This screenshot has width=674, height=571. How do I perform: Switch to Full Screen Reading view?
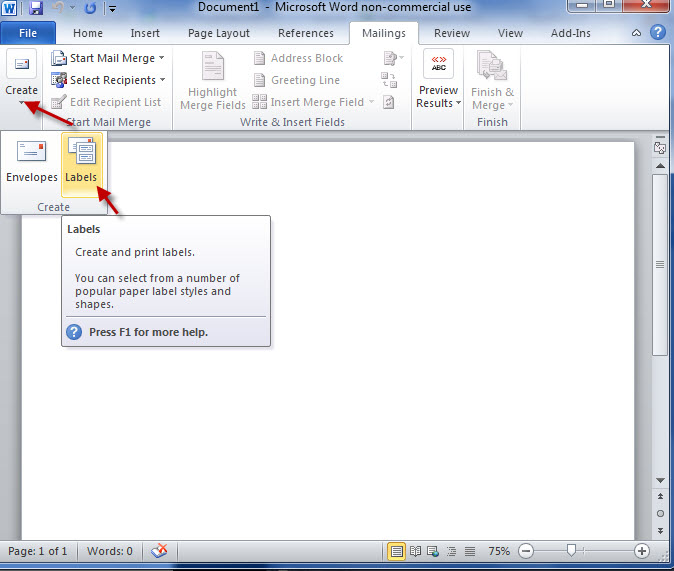[415, 551]
